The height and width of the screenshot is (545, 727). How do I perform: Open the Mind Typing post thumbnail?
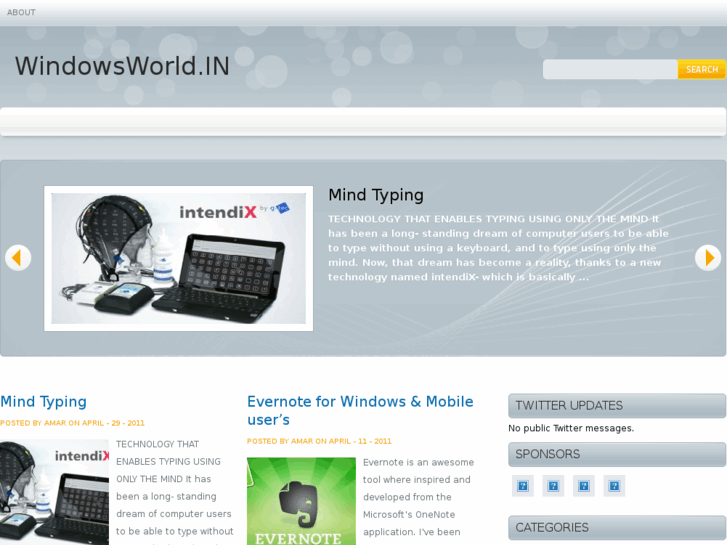(54, 492)
